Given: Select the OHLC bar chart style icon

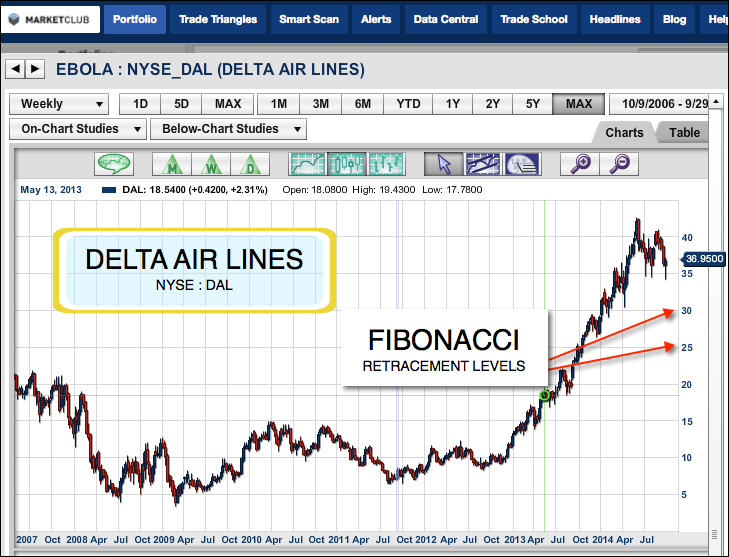Looking at the screenshot, I should pyautogui.click(x=386, y=164).
